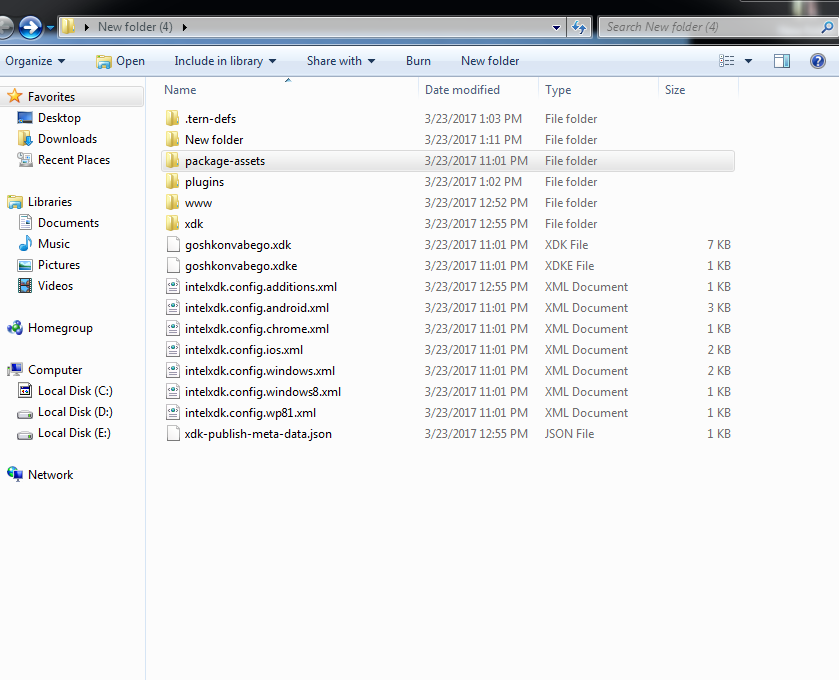
Task: Click XDKE File type label
Action: [x=569, y=266]
